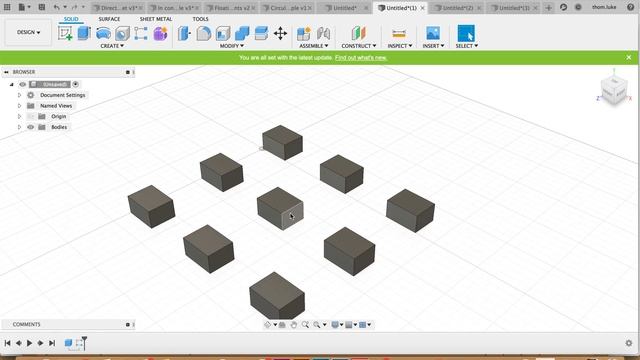Image resolution: width=640 pixels, height=360 pixels.
Task: Open the INSERT dropdown menu
Action: pyautogui.click(x=433, y=46)
